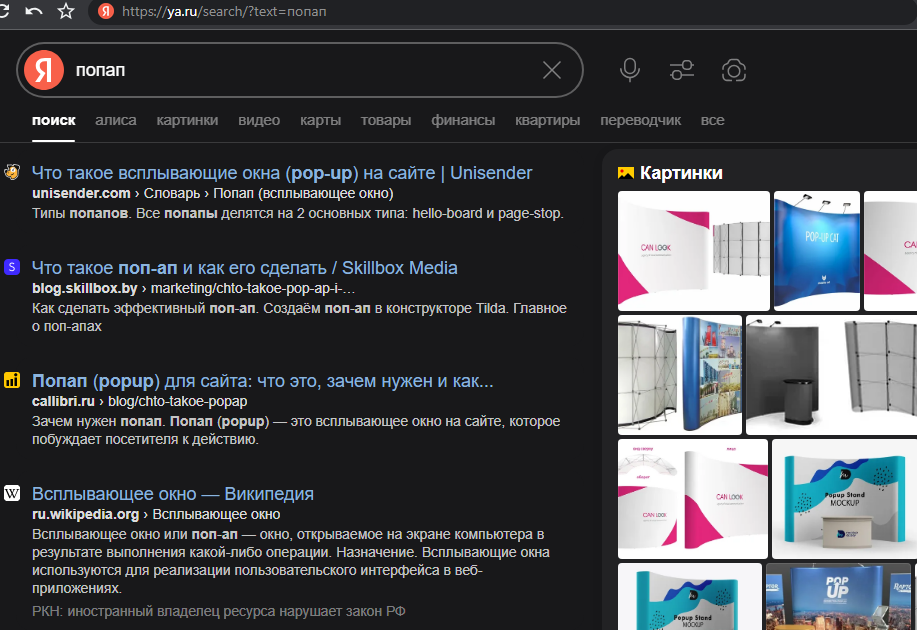Open the Алиса tab
Viewport: 917px width, 630px height.
(116, 120)
